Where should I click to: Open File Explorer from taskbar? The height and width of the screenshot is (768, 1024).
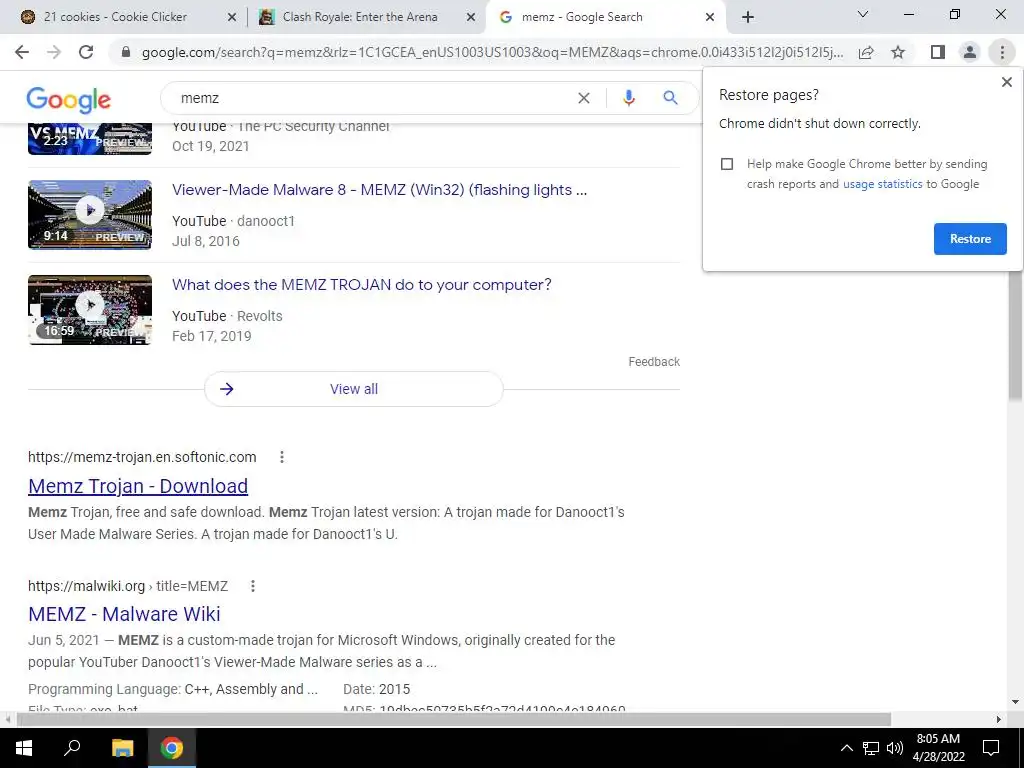[x=122, y=748]
